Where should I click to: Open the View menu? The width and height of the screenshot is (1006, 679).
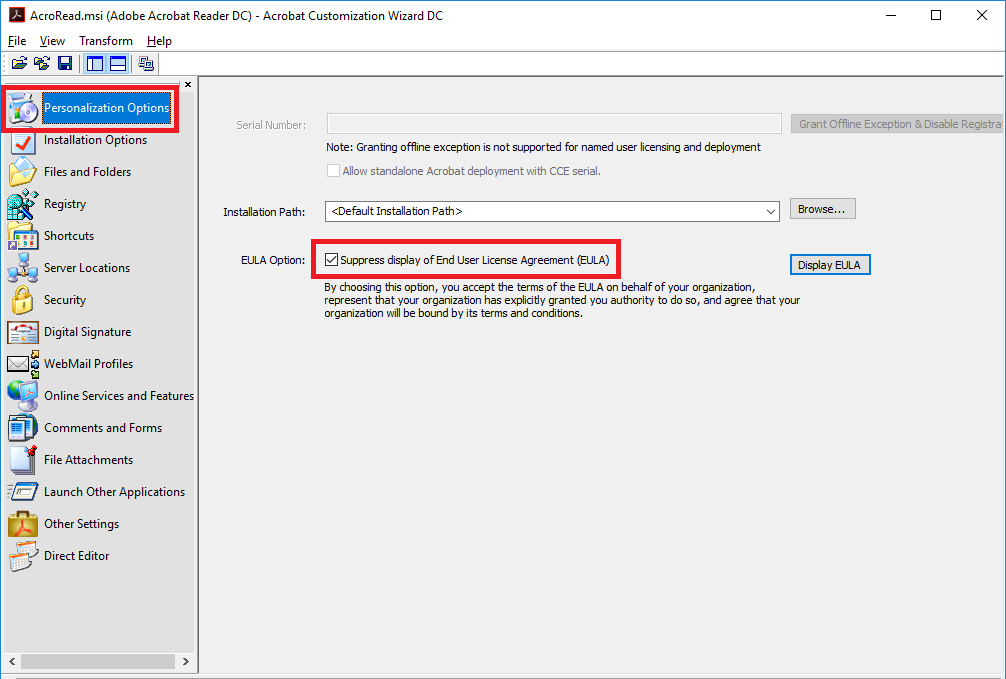point(52,41)
